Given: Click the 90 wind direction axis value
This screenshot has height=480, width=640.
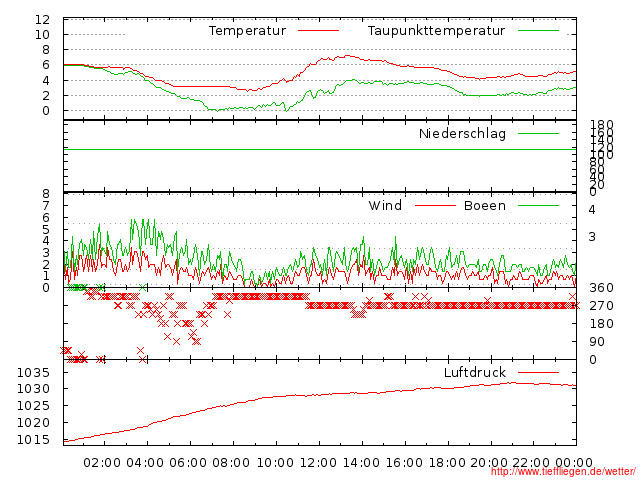Looking at the screenshot, I should coord(597,342).
